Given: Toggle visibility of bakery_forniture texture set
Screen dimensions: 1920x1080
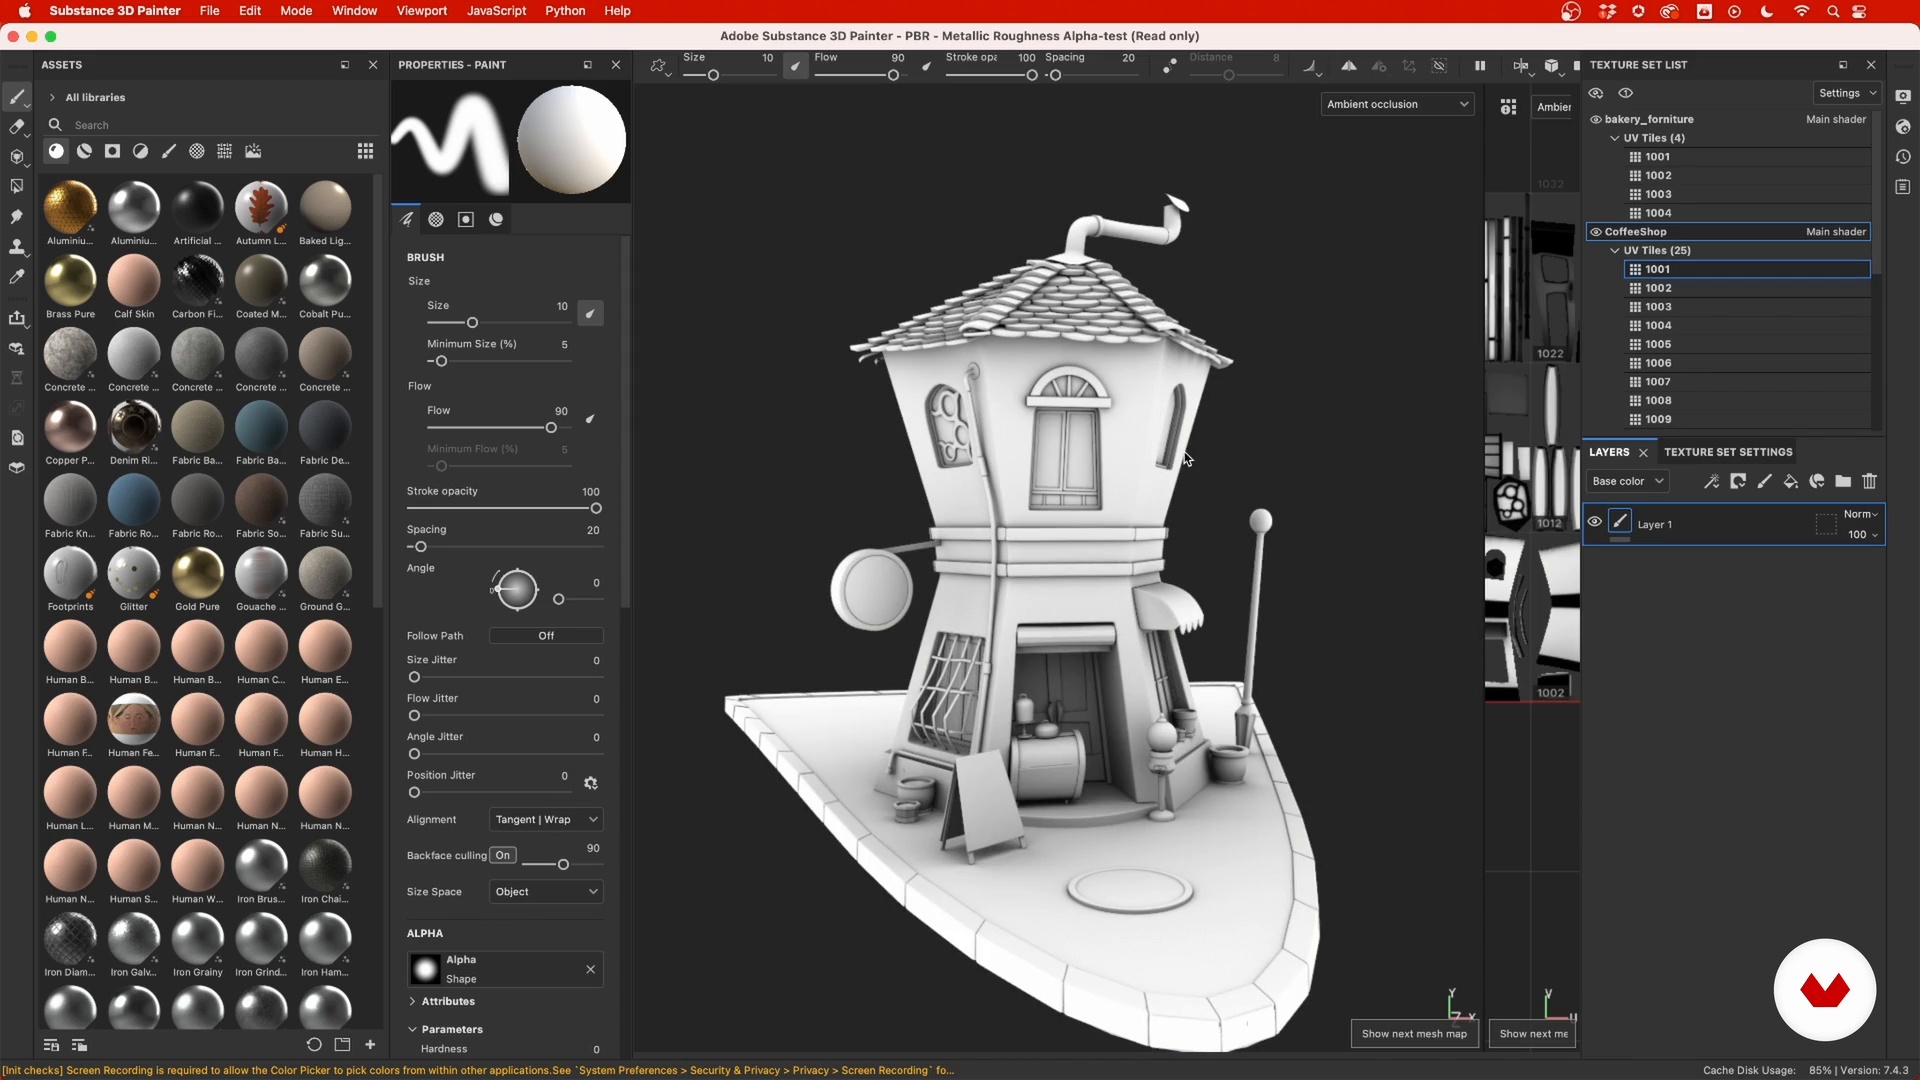Looking at the screenshot, I should (1596, 119).
